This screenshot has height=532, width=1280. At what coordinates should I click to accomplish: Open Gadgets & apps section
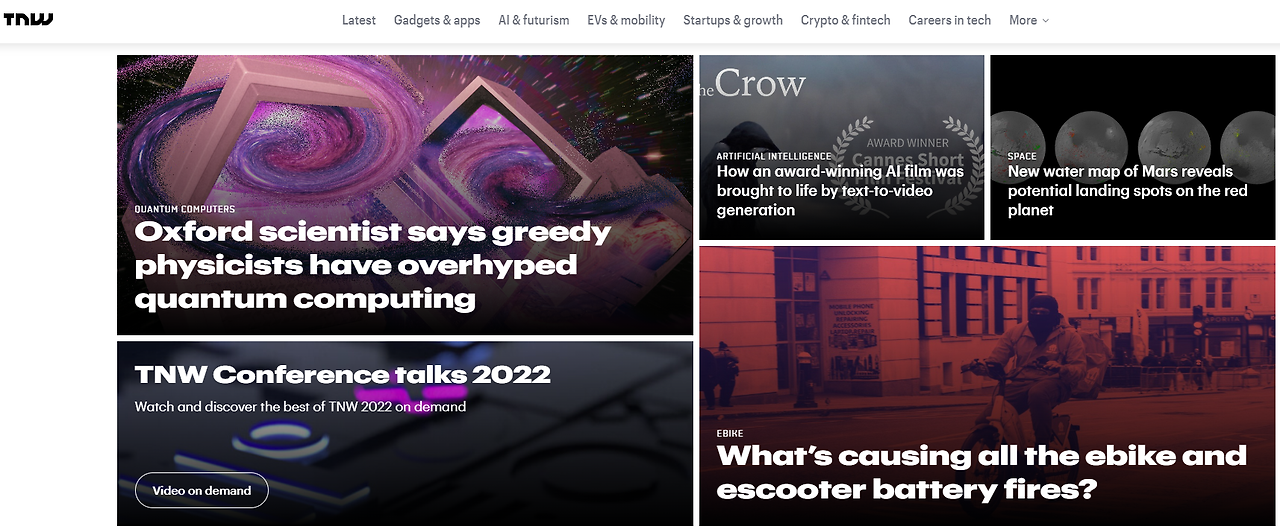[437, 20]
